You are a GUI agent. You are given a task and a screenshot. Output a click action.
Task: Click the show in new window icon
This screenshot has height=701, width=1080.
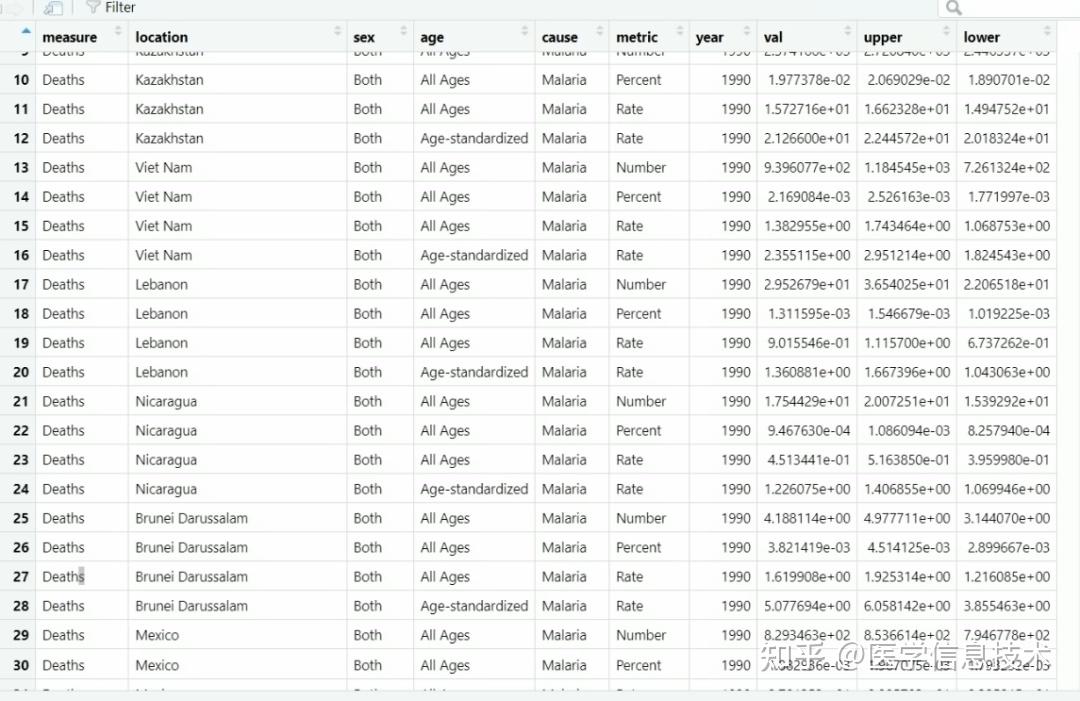(x=53, y=8)
